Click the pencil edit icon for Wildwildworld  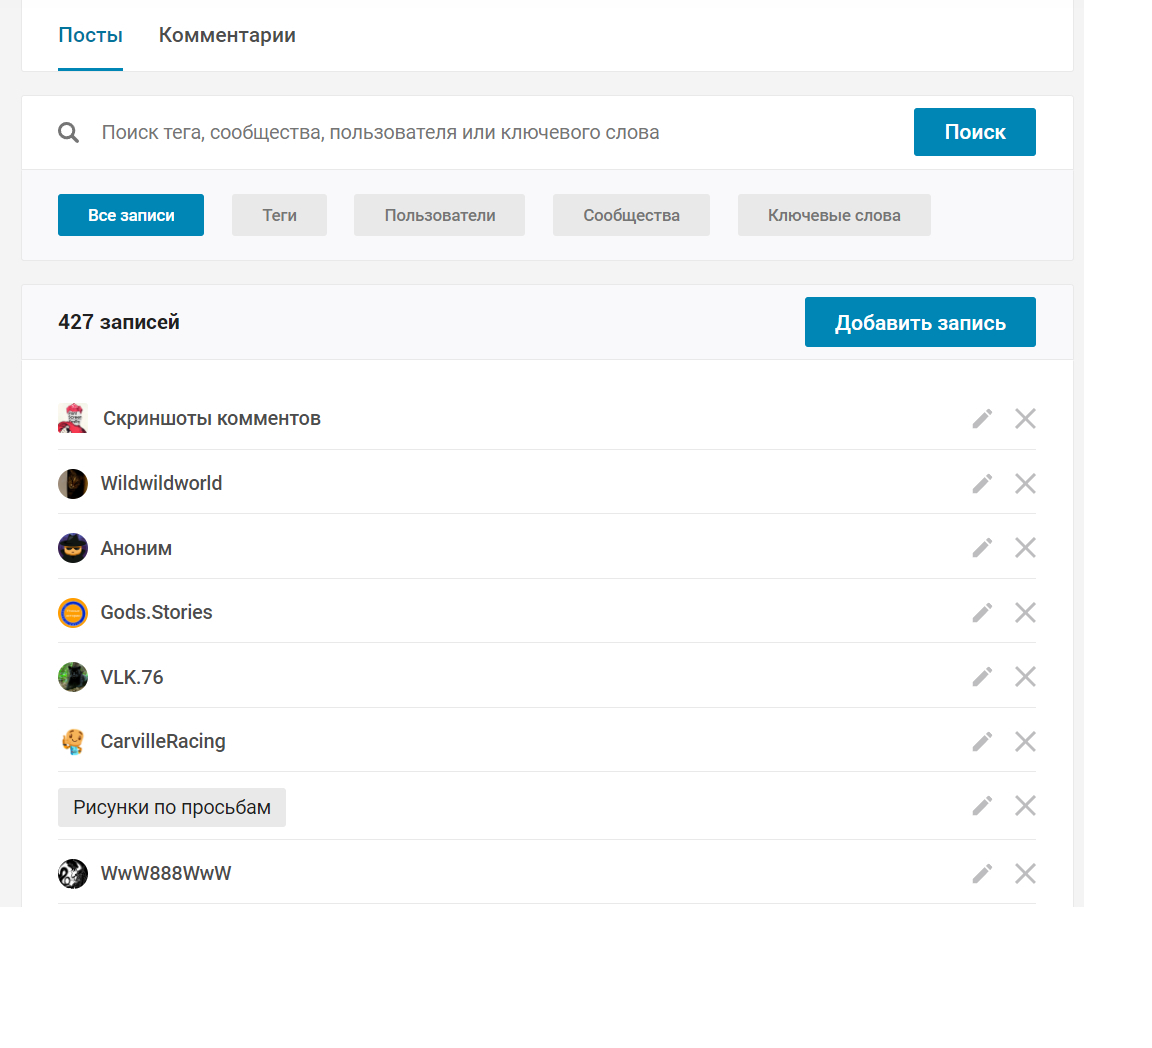[x=982, y=484]
